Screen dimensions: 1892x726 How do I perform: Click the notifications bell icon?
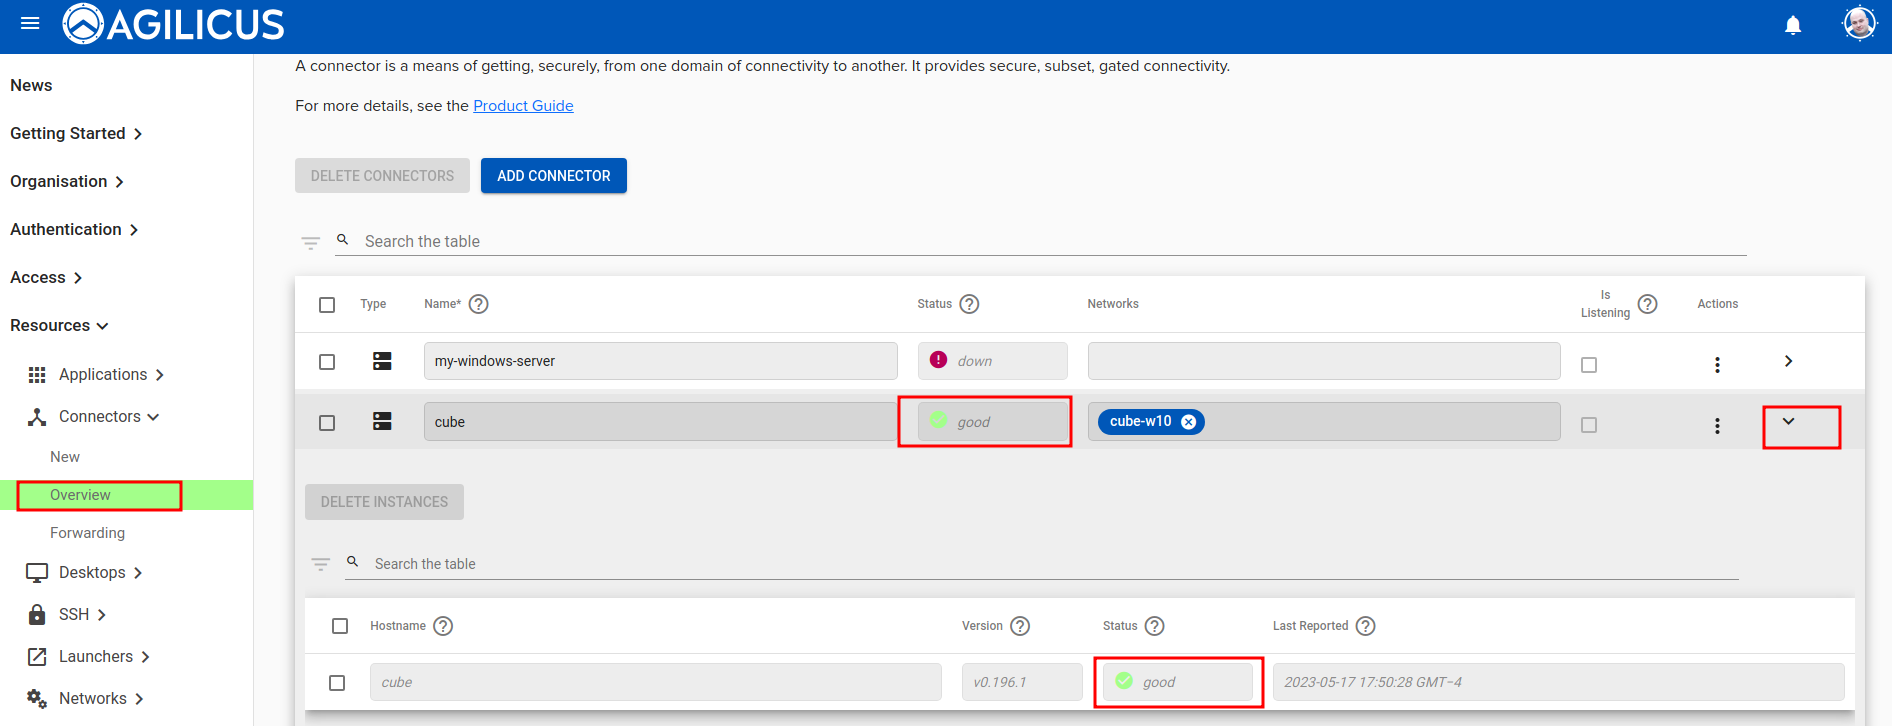1793,25
